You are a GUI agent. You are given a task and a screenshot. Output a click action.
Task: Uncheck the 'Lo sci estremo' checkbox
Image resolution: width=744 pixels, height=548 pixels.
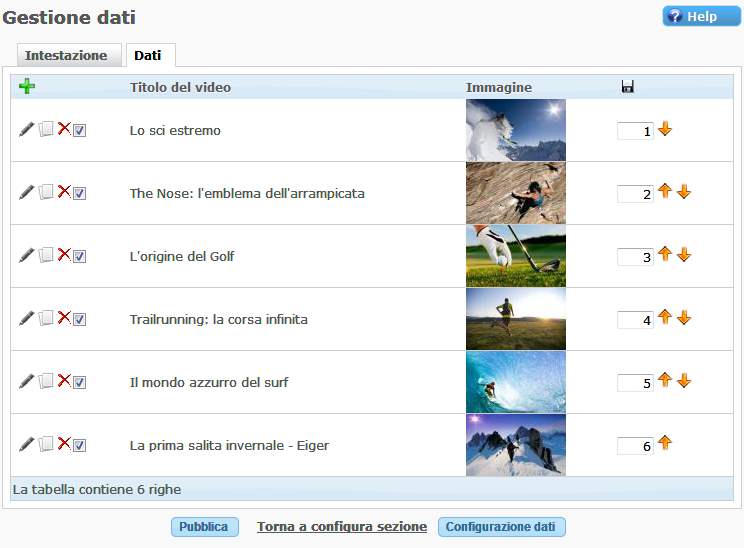80,131
